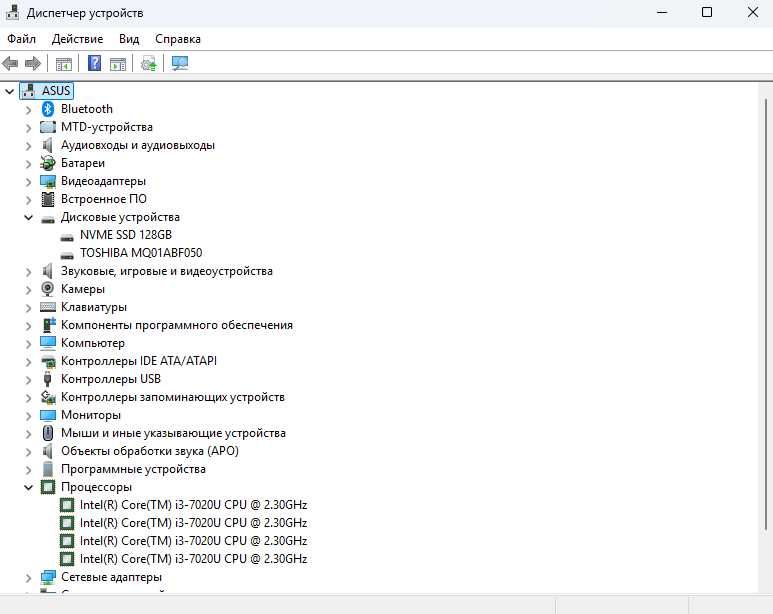The height and width of the screenshot is (614, 773).
Task: Click the Батареи battery icon
Action: click(x=48, y=163)
